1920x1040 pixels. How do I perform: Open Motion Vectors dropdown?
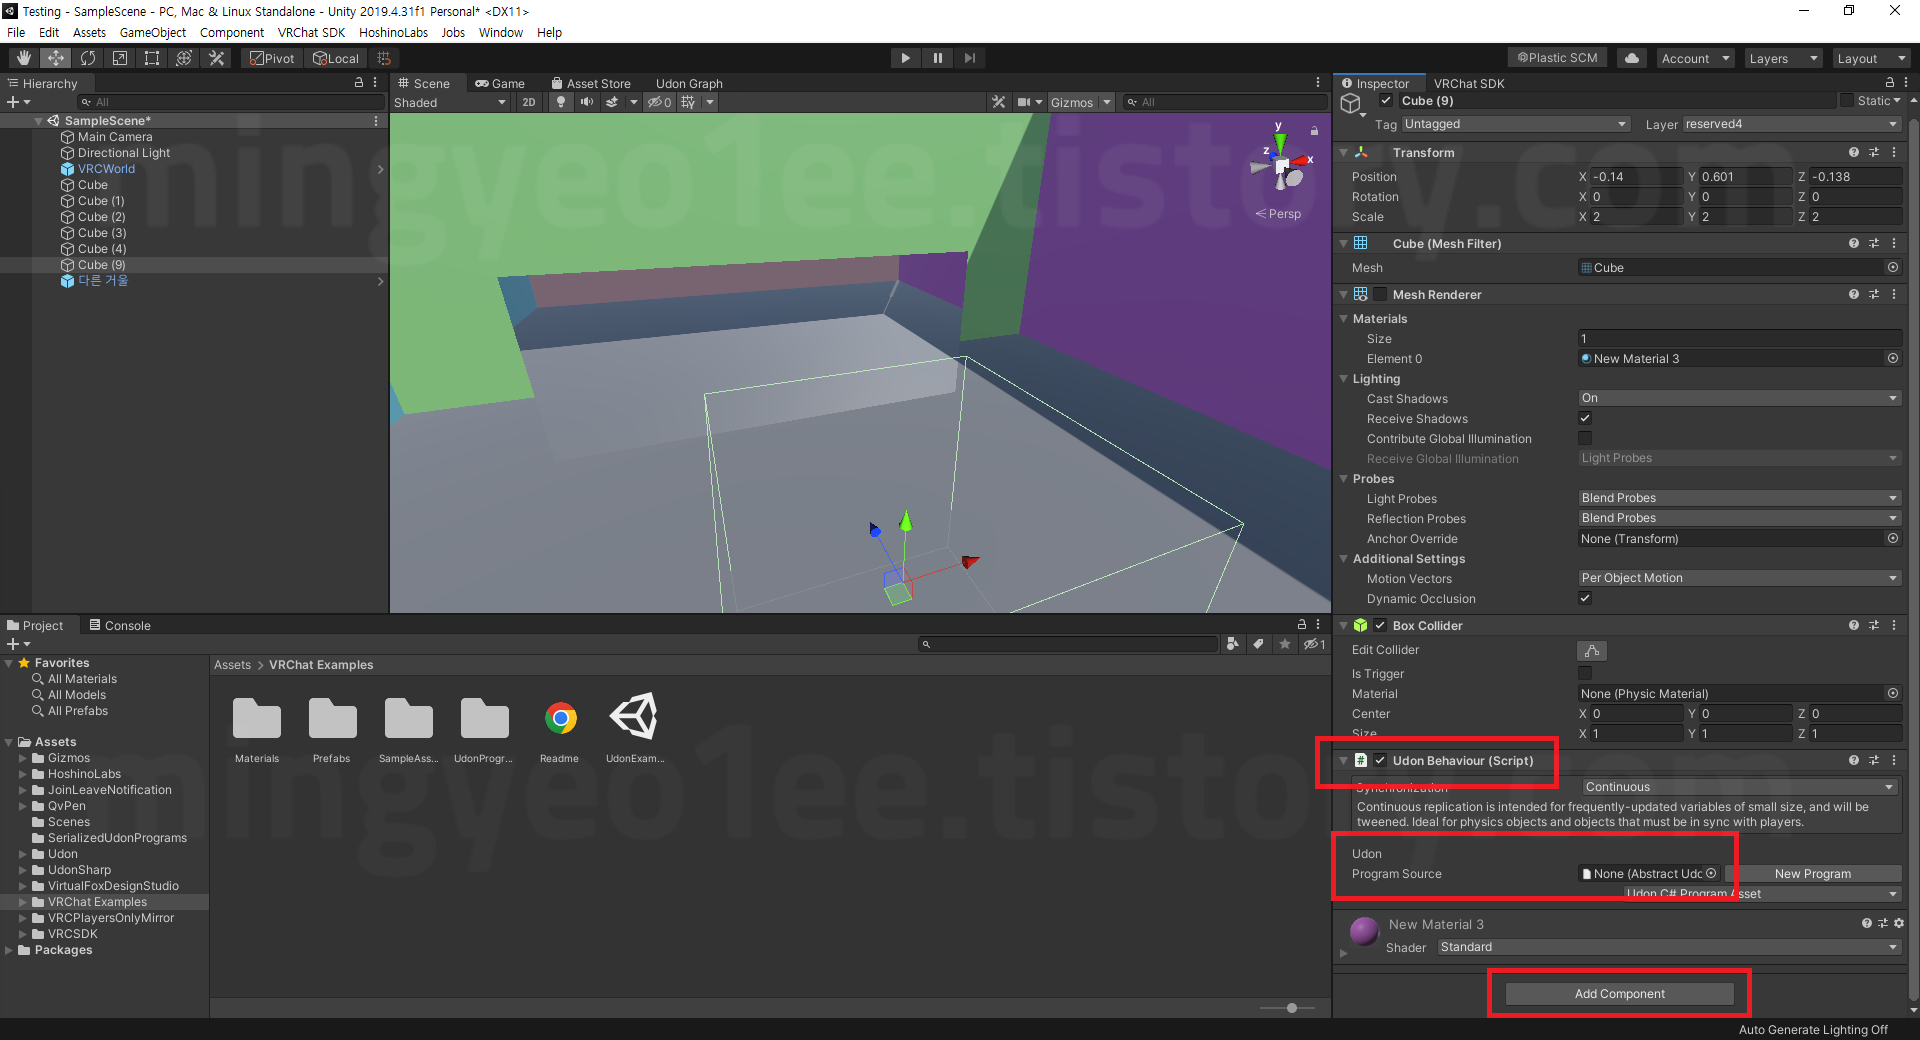tap(1739, 578)
